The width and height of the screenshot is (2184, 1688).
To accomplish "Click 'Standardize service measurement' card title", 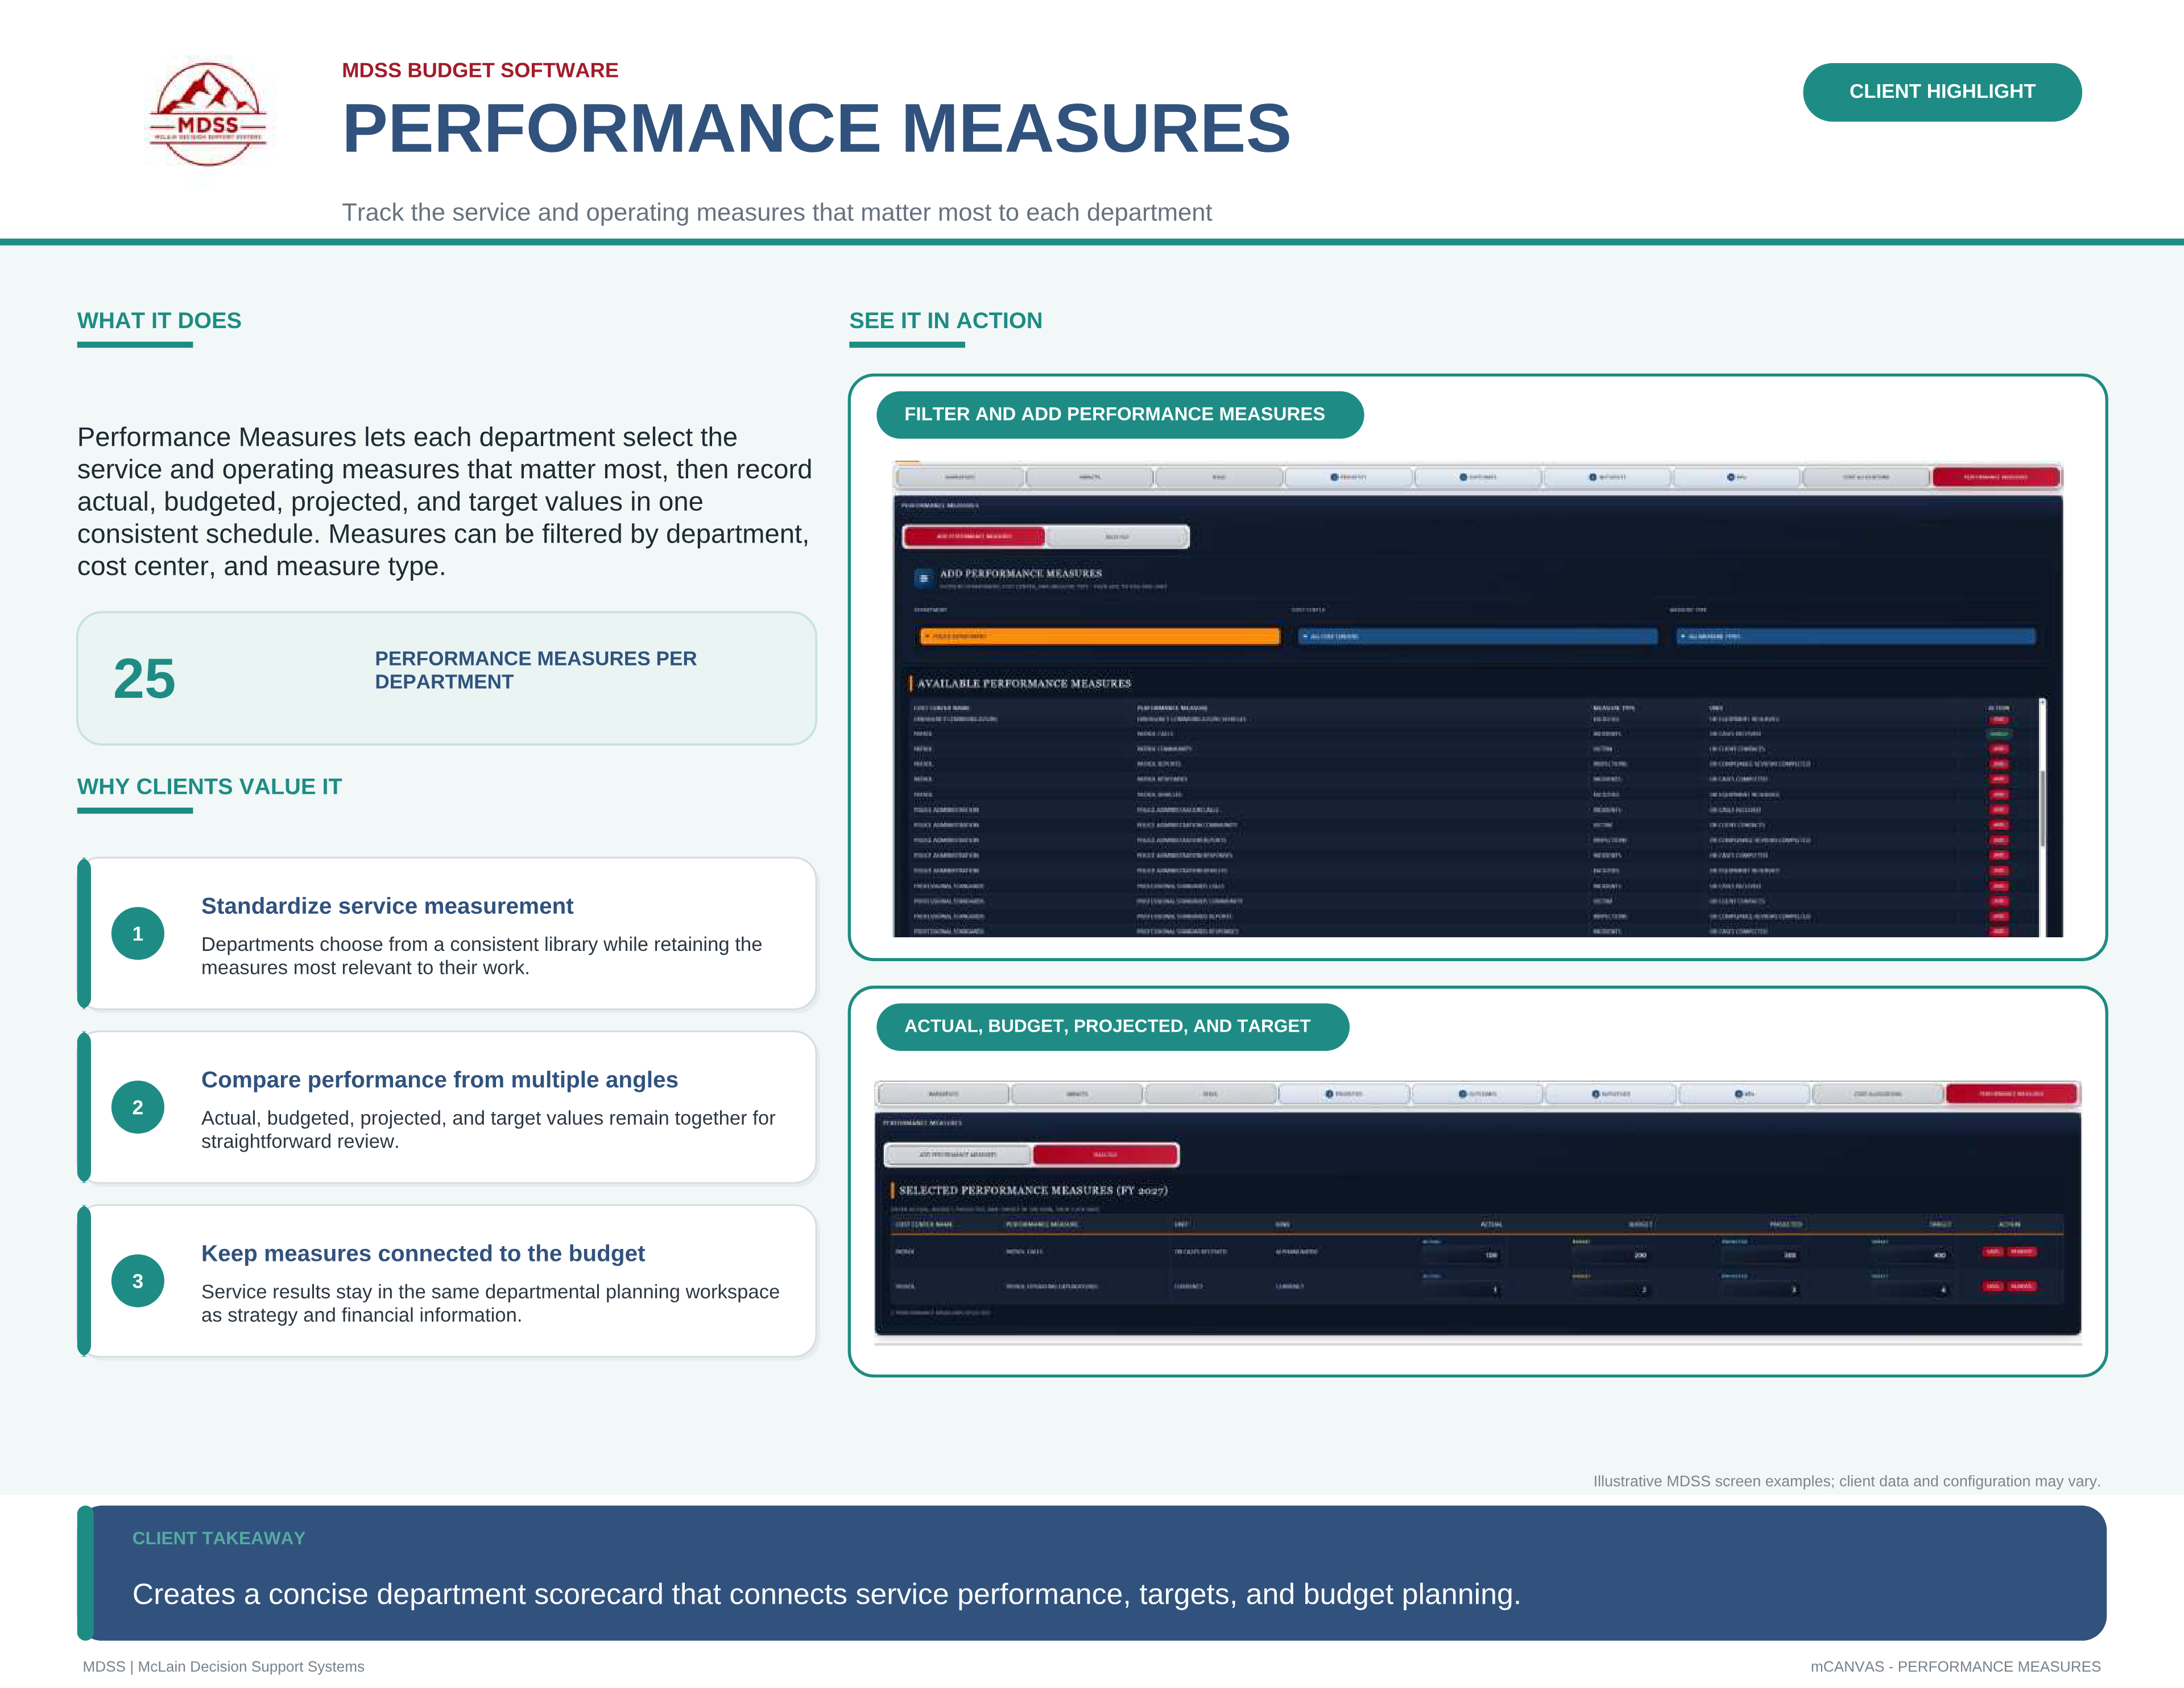I will click(x=387, y=906).
